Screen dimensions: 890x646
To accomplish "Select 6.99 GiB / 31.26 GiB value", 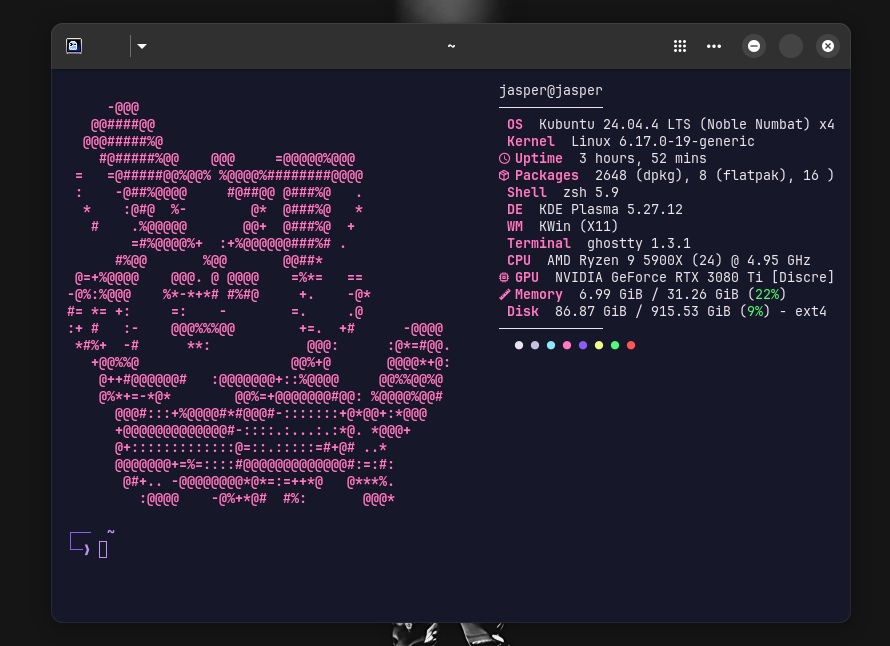I will (x=658, y=295).
